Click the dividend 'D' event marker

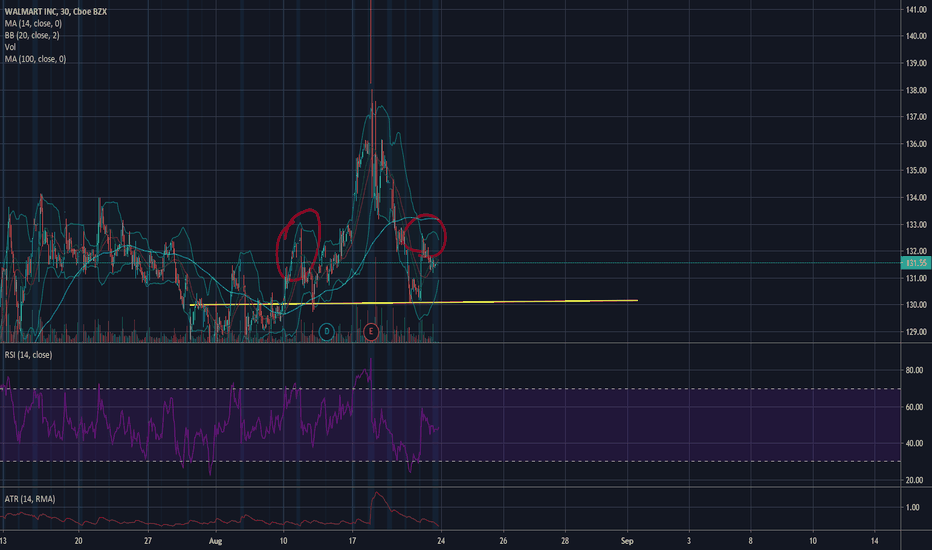point(326,331)
